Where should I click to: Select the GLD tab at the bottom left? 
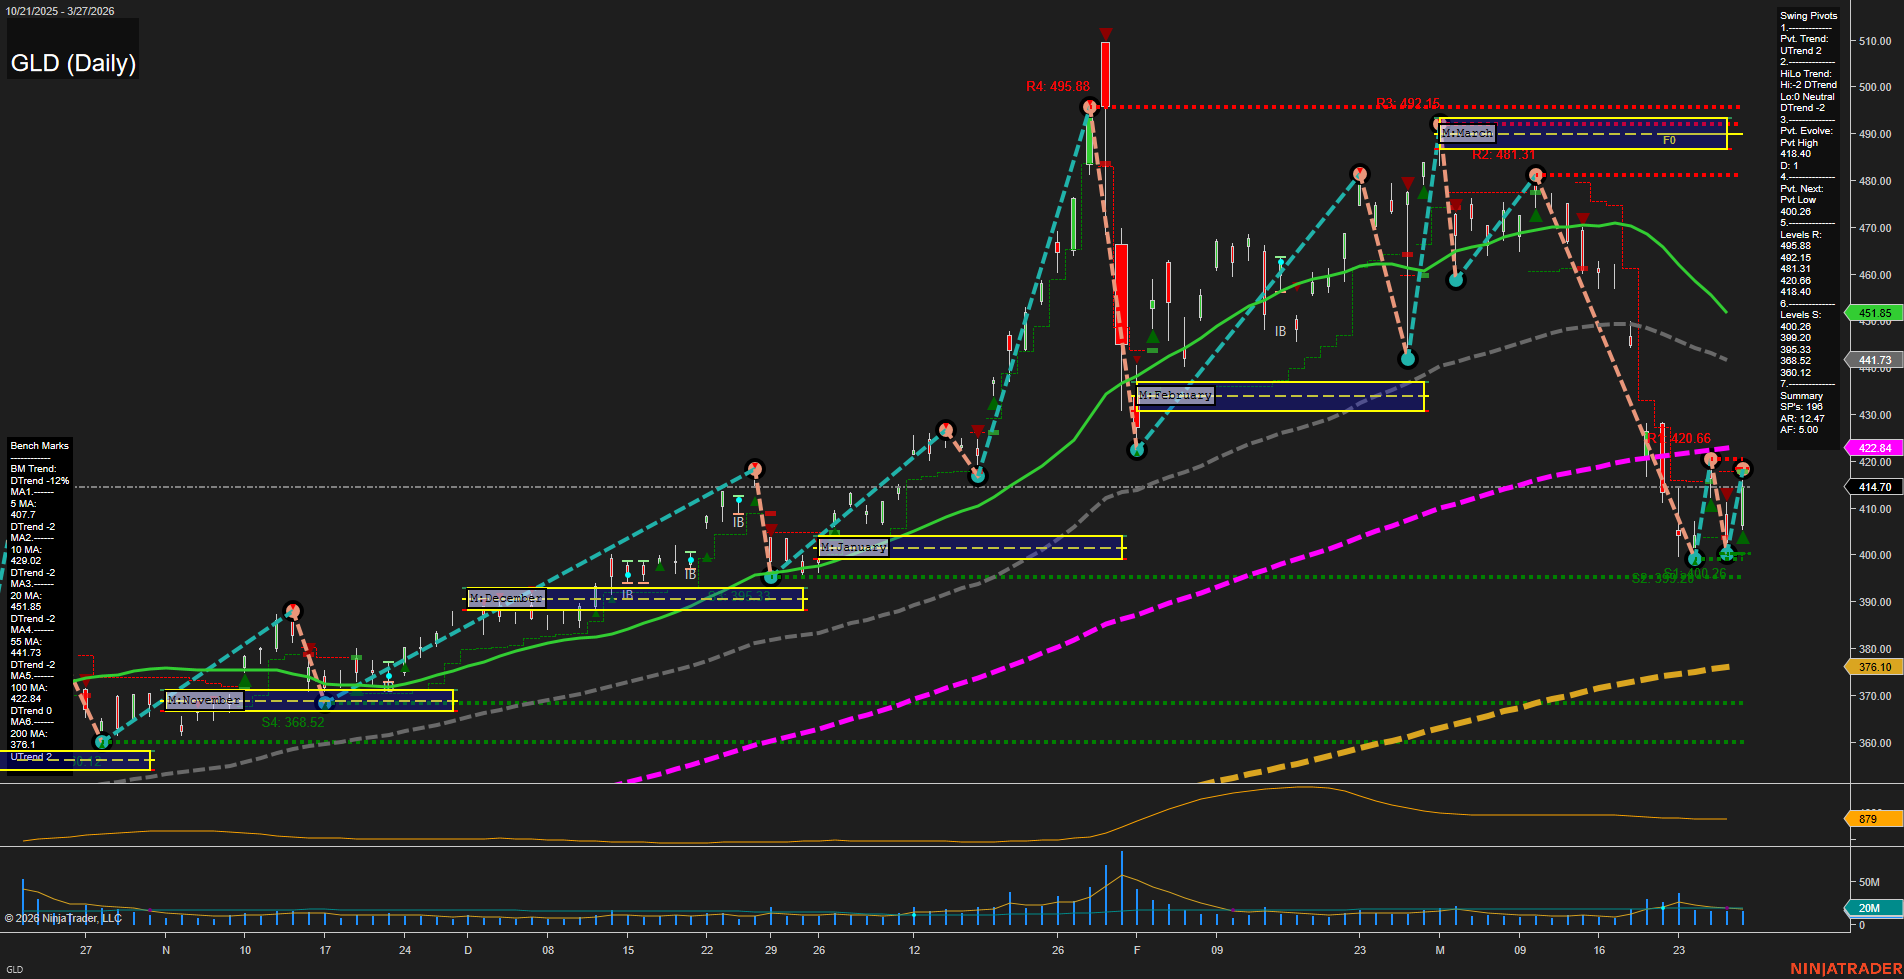[15, 970]
